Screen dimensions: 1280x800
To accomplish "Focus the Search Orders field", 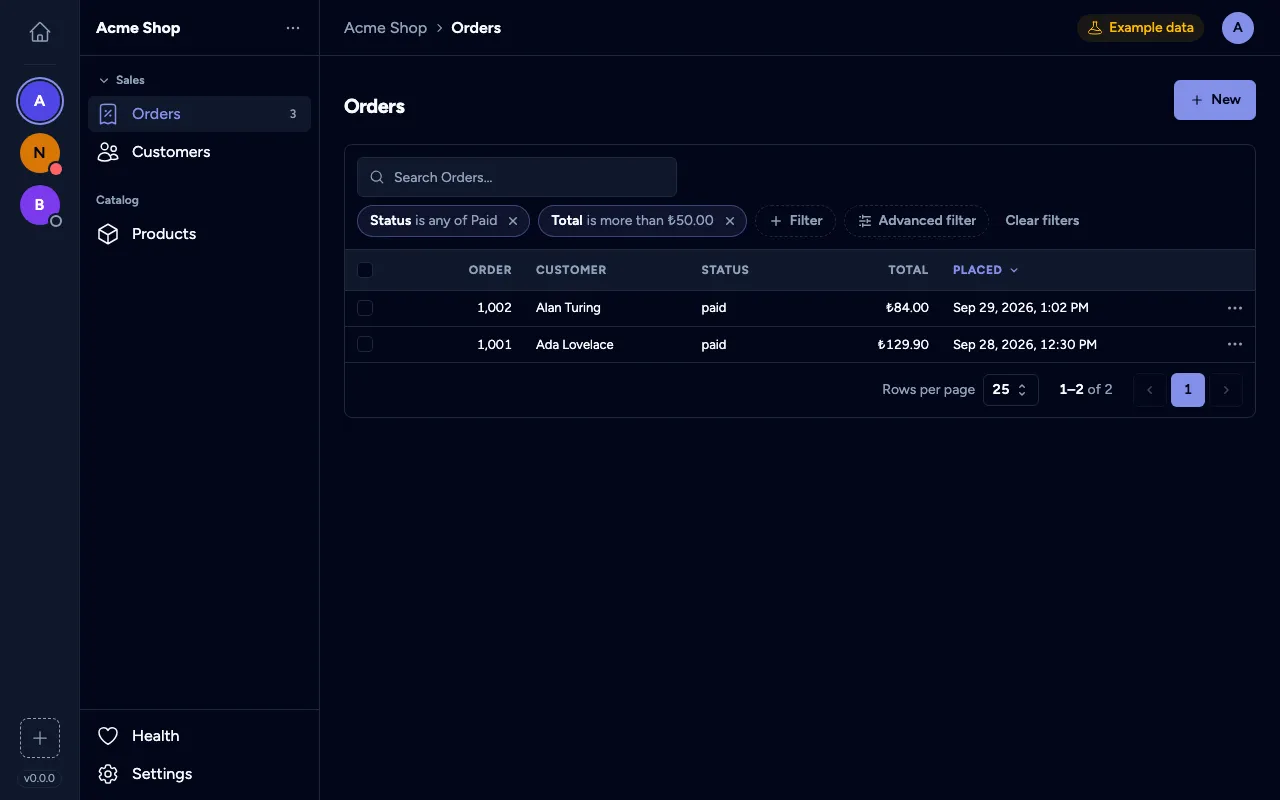I will pos(517,177).
